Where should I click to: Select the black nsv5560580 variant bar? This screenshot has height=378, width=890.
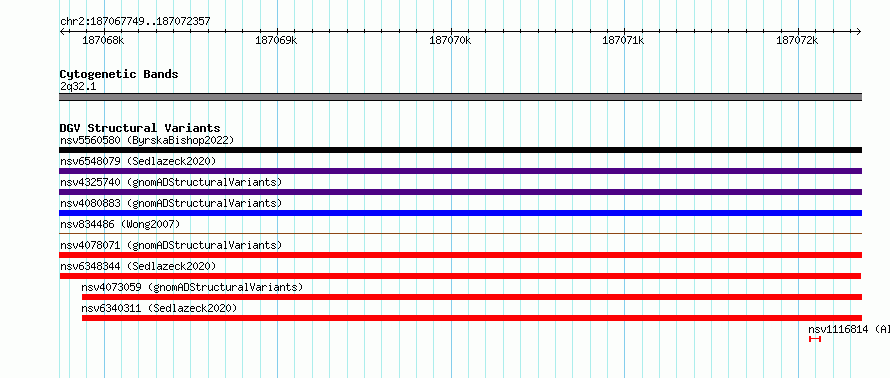460,150
